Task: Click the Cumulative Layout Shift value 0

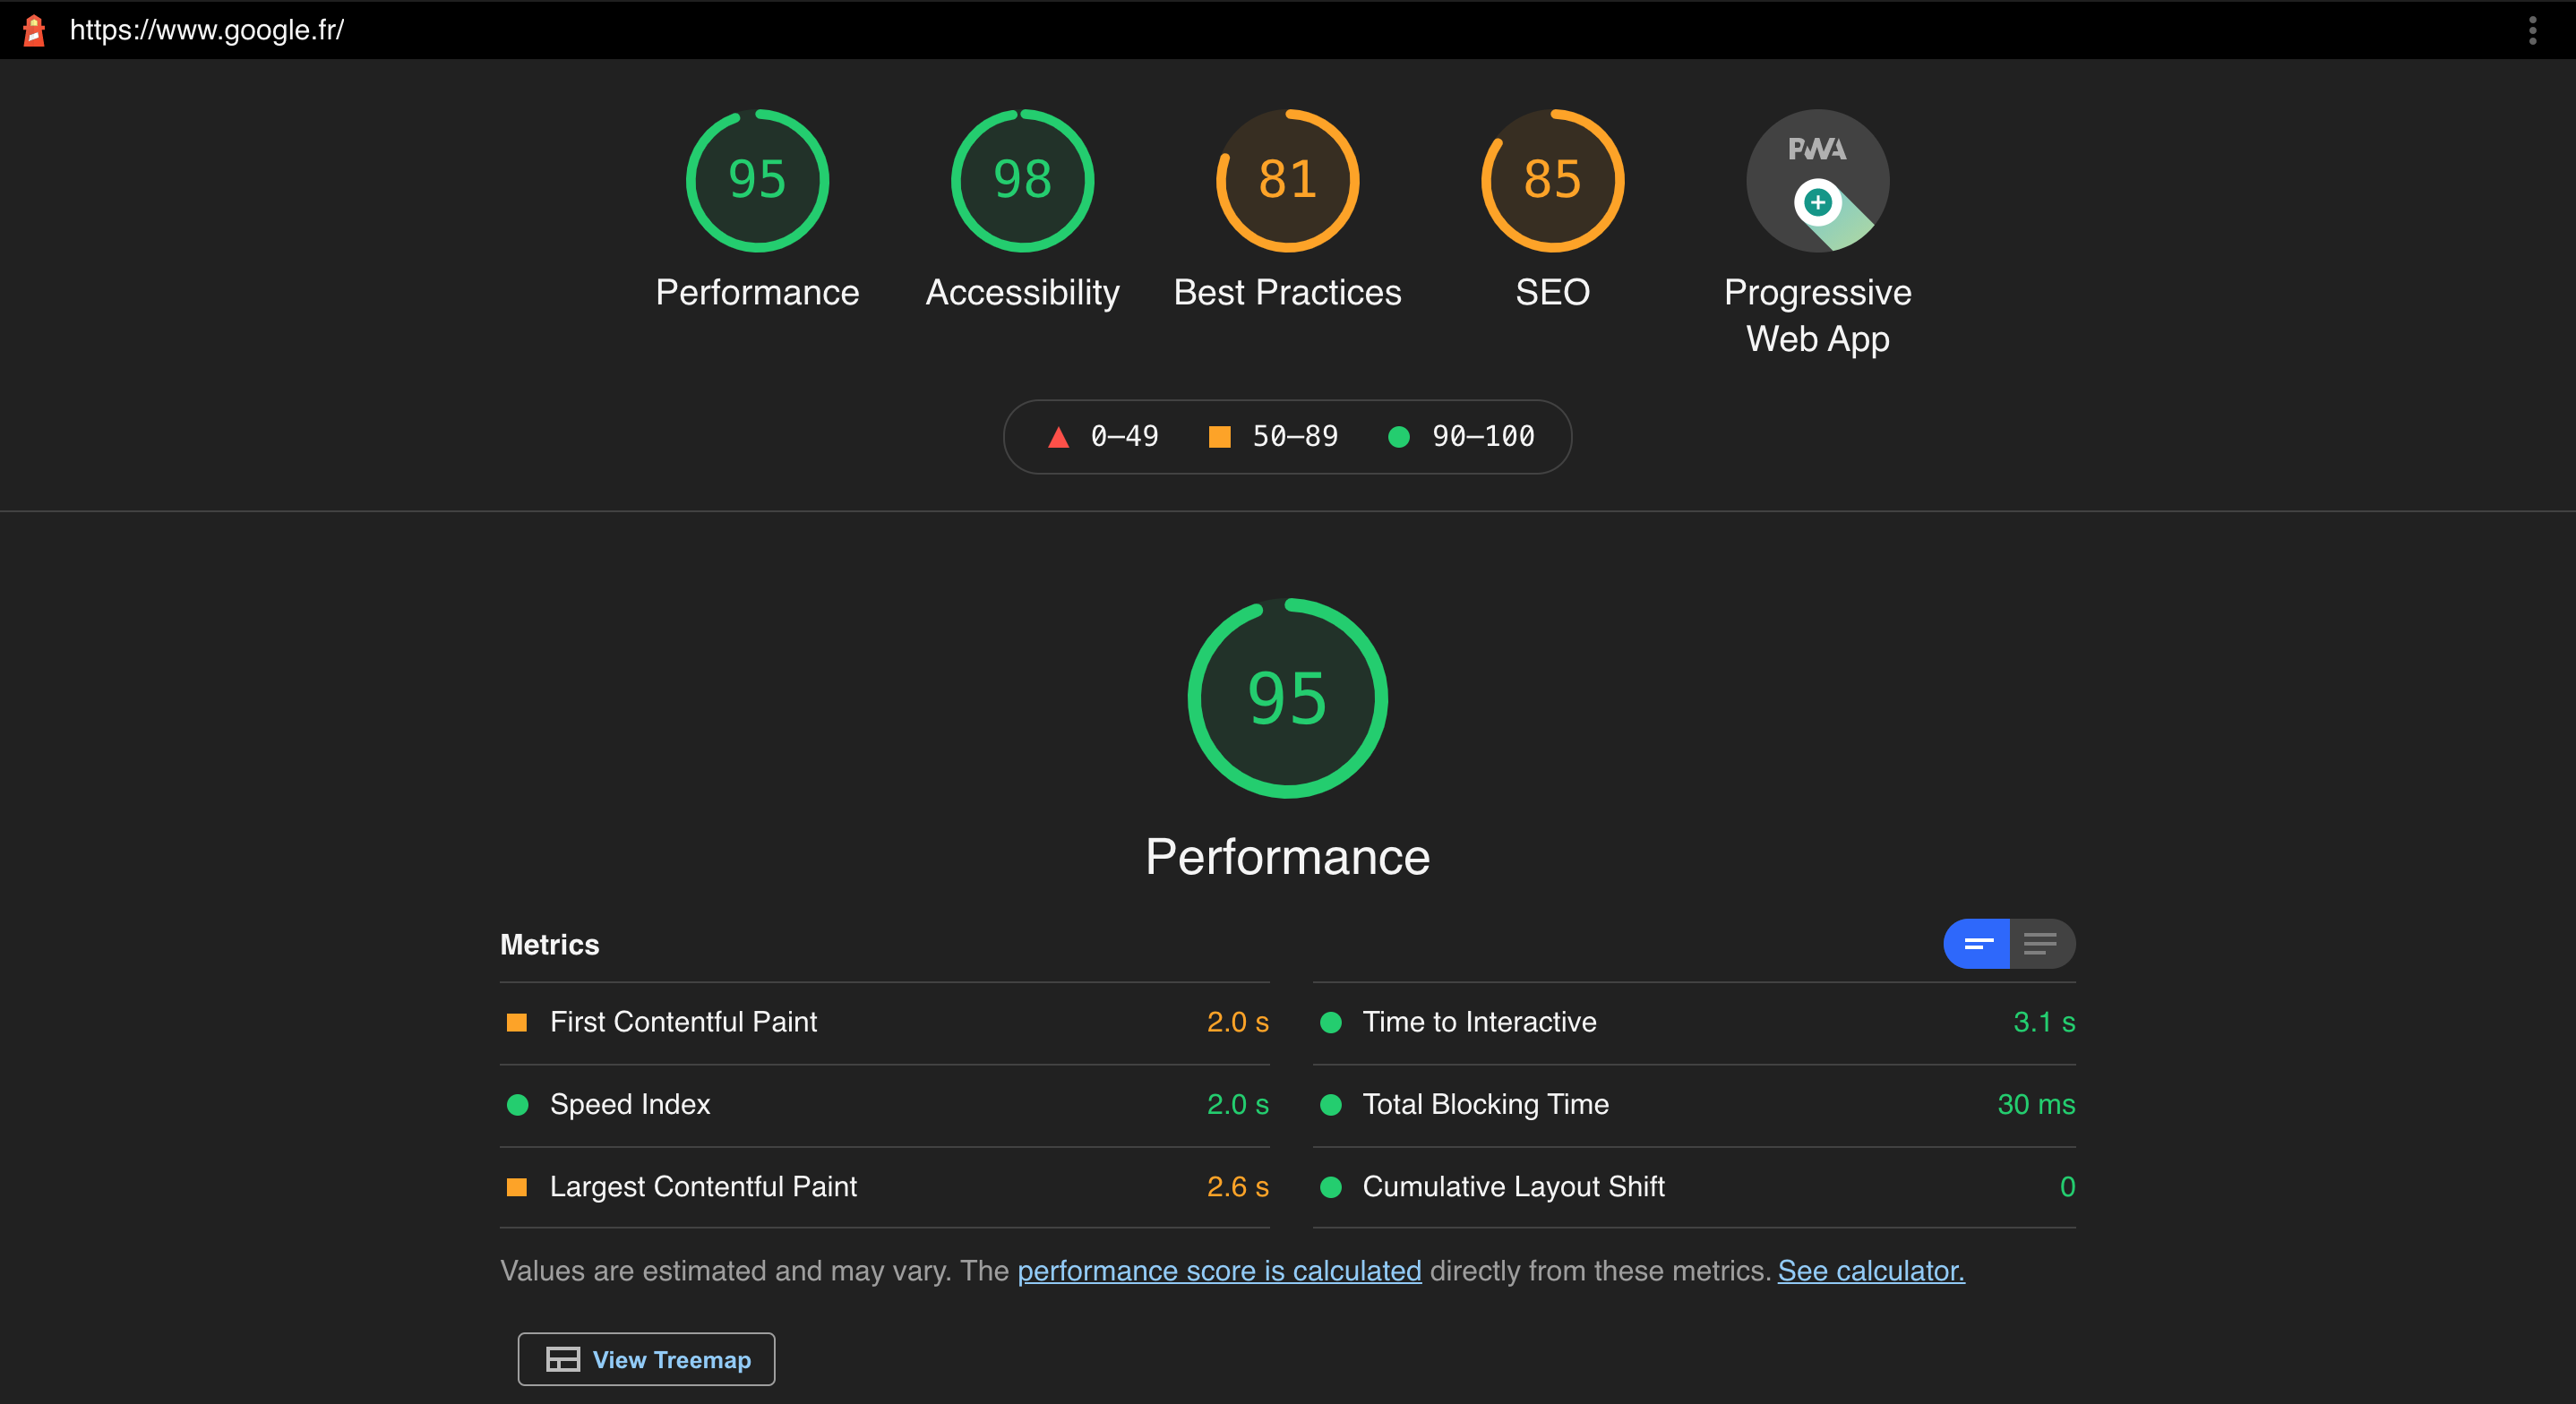Action: (2067, 1187)
